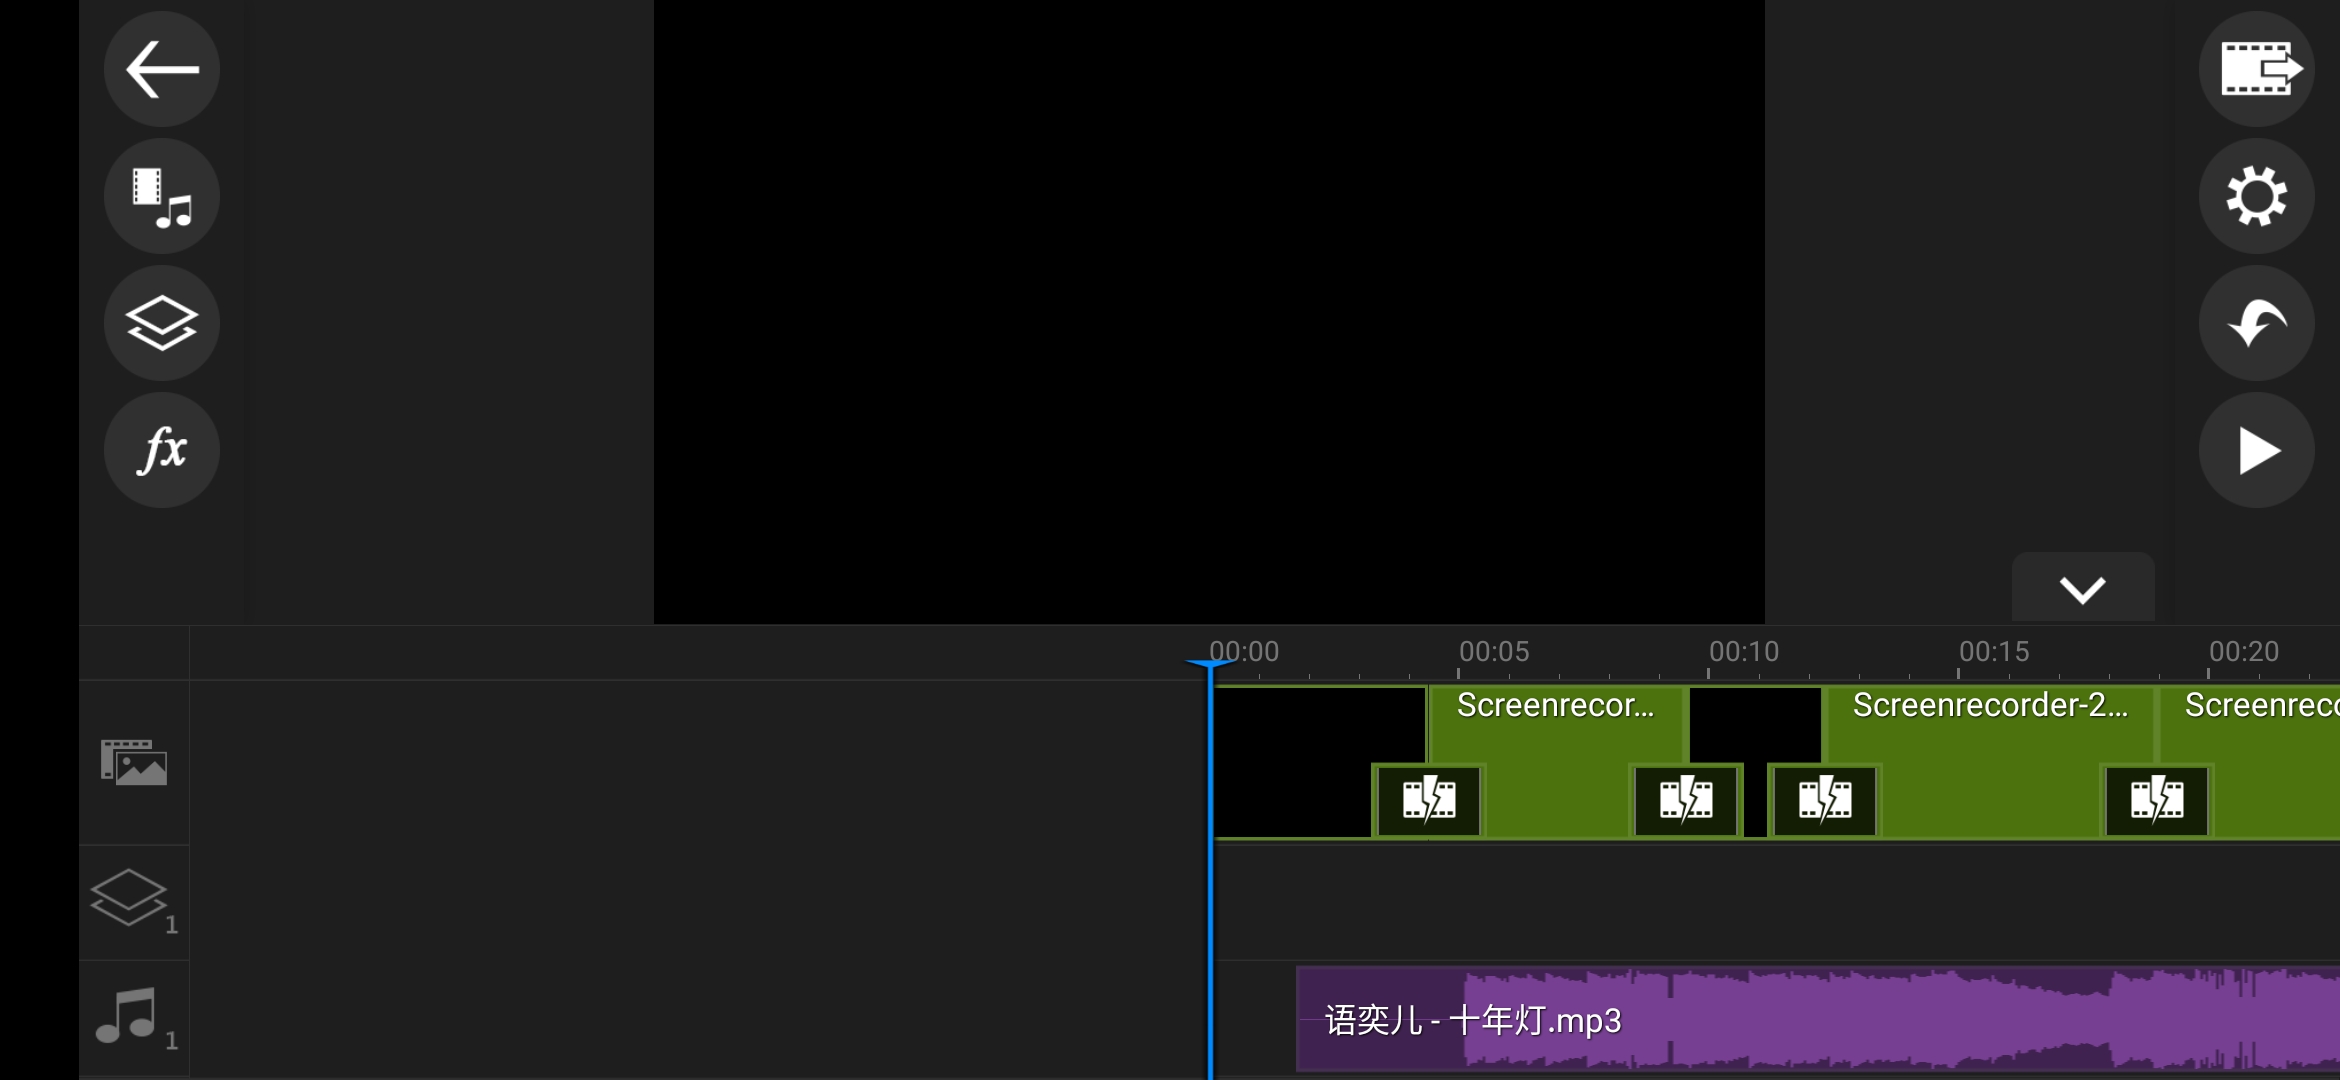This screenshot has width=2340, height=1080.
Task: Click the export project icon
Action: click(x=2256, y=68)
